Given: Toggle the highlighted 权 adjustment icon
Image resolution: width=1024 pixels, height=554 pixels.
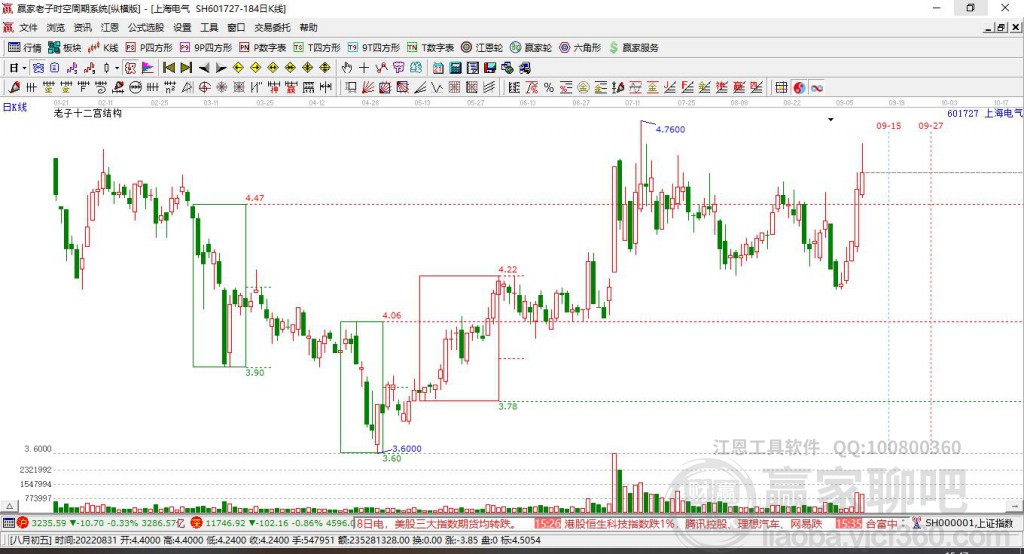Looking at the screenshot, I should [131, 68].
